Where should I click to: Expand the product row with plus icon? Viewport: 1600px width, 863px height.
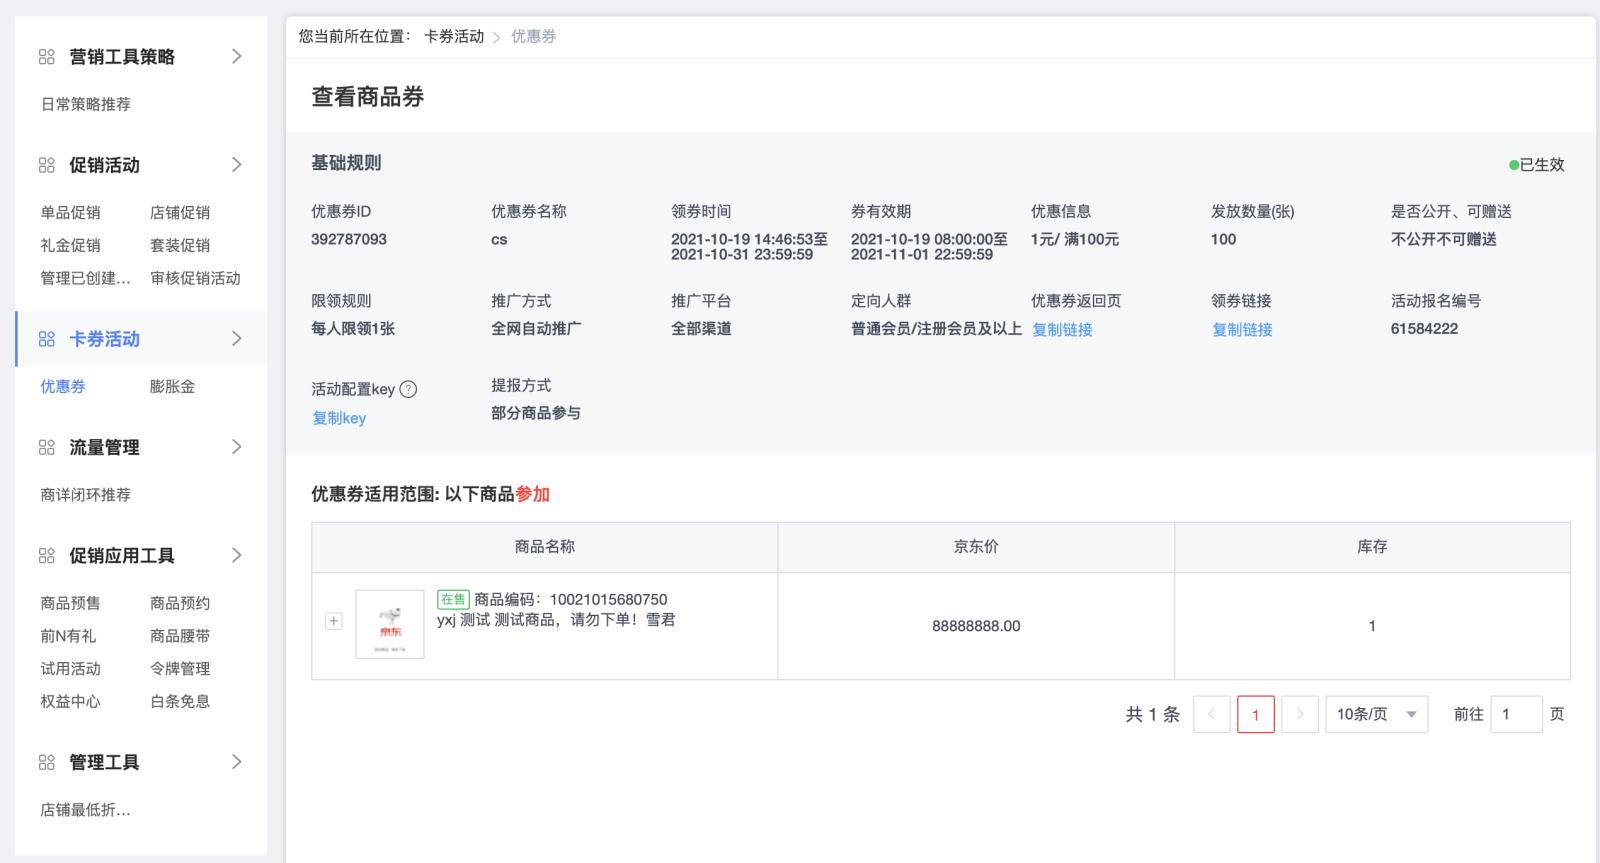[x=334, y=621]
